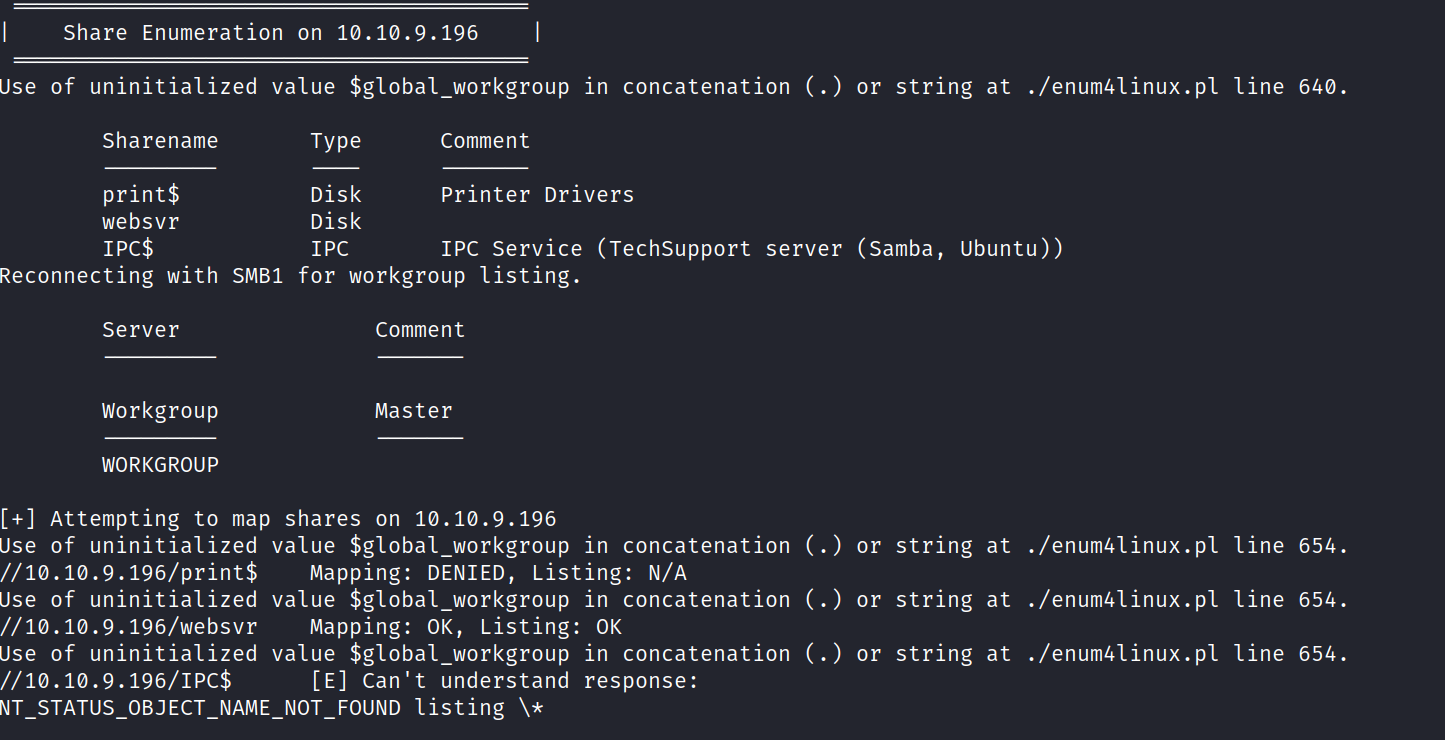Click the "Master" column header
The width and height of the screenshot is (1445, 740).
413,411
